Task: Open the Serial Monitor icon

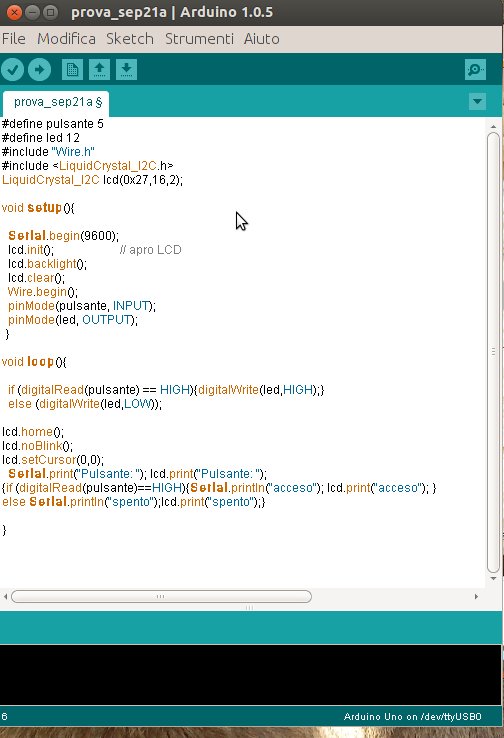Action: 475,70
